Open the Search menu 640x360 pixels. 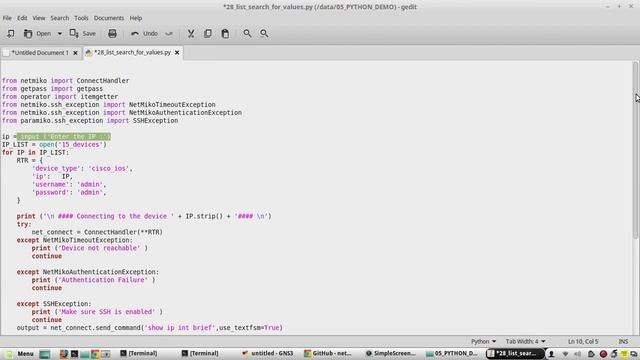(x=60, y=18)
